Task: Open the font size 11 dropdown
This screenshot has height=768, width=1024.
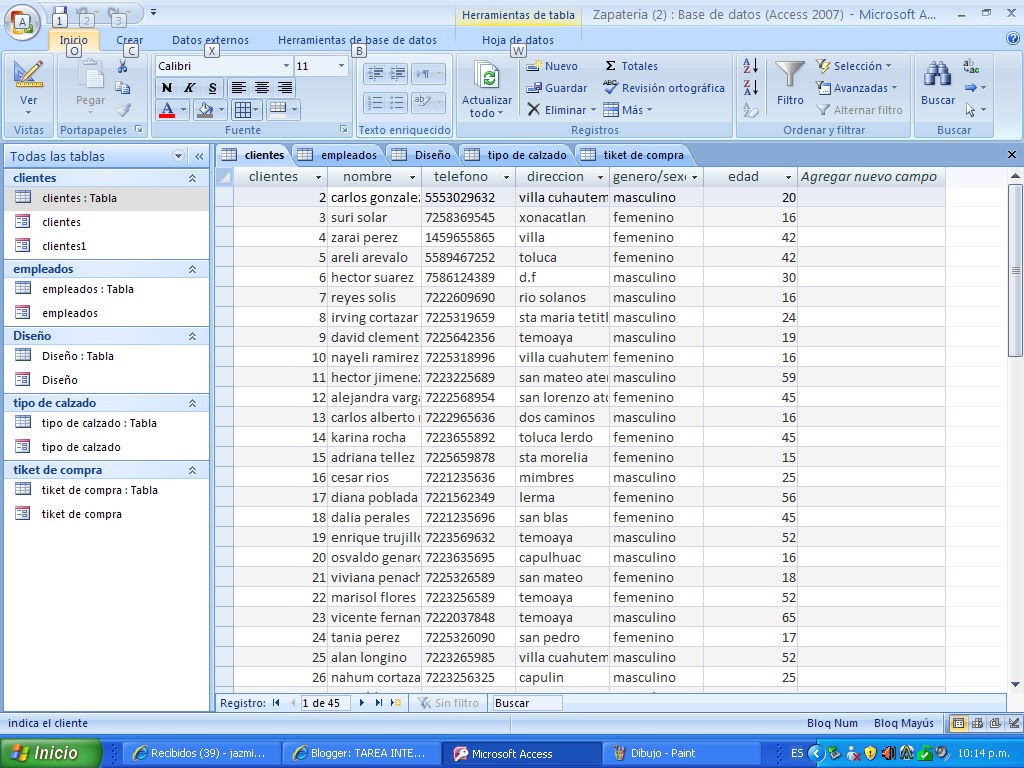Action: [341, 66]
